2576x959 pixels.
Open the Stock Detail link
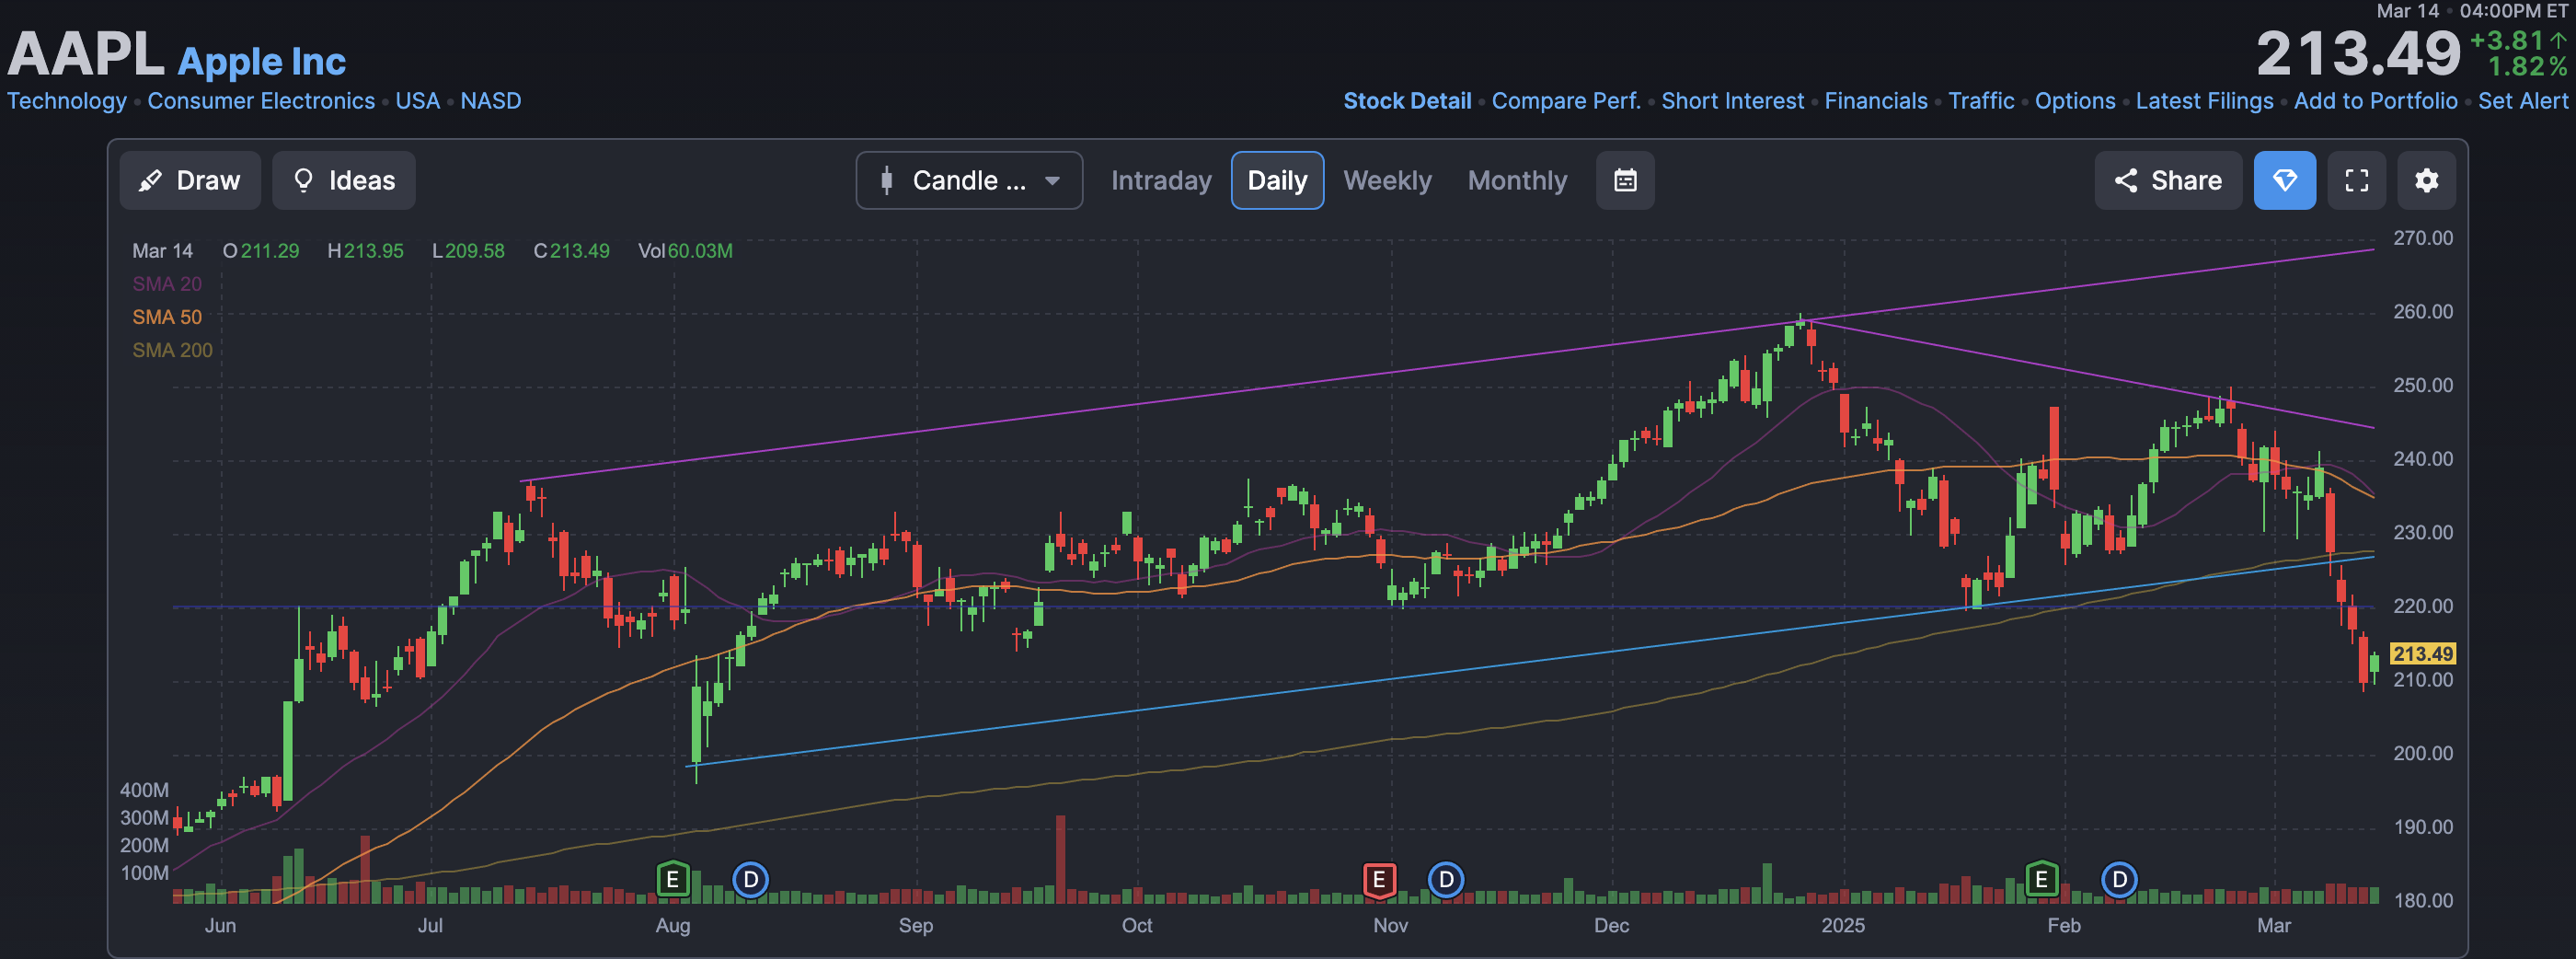1407,101
